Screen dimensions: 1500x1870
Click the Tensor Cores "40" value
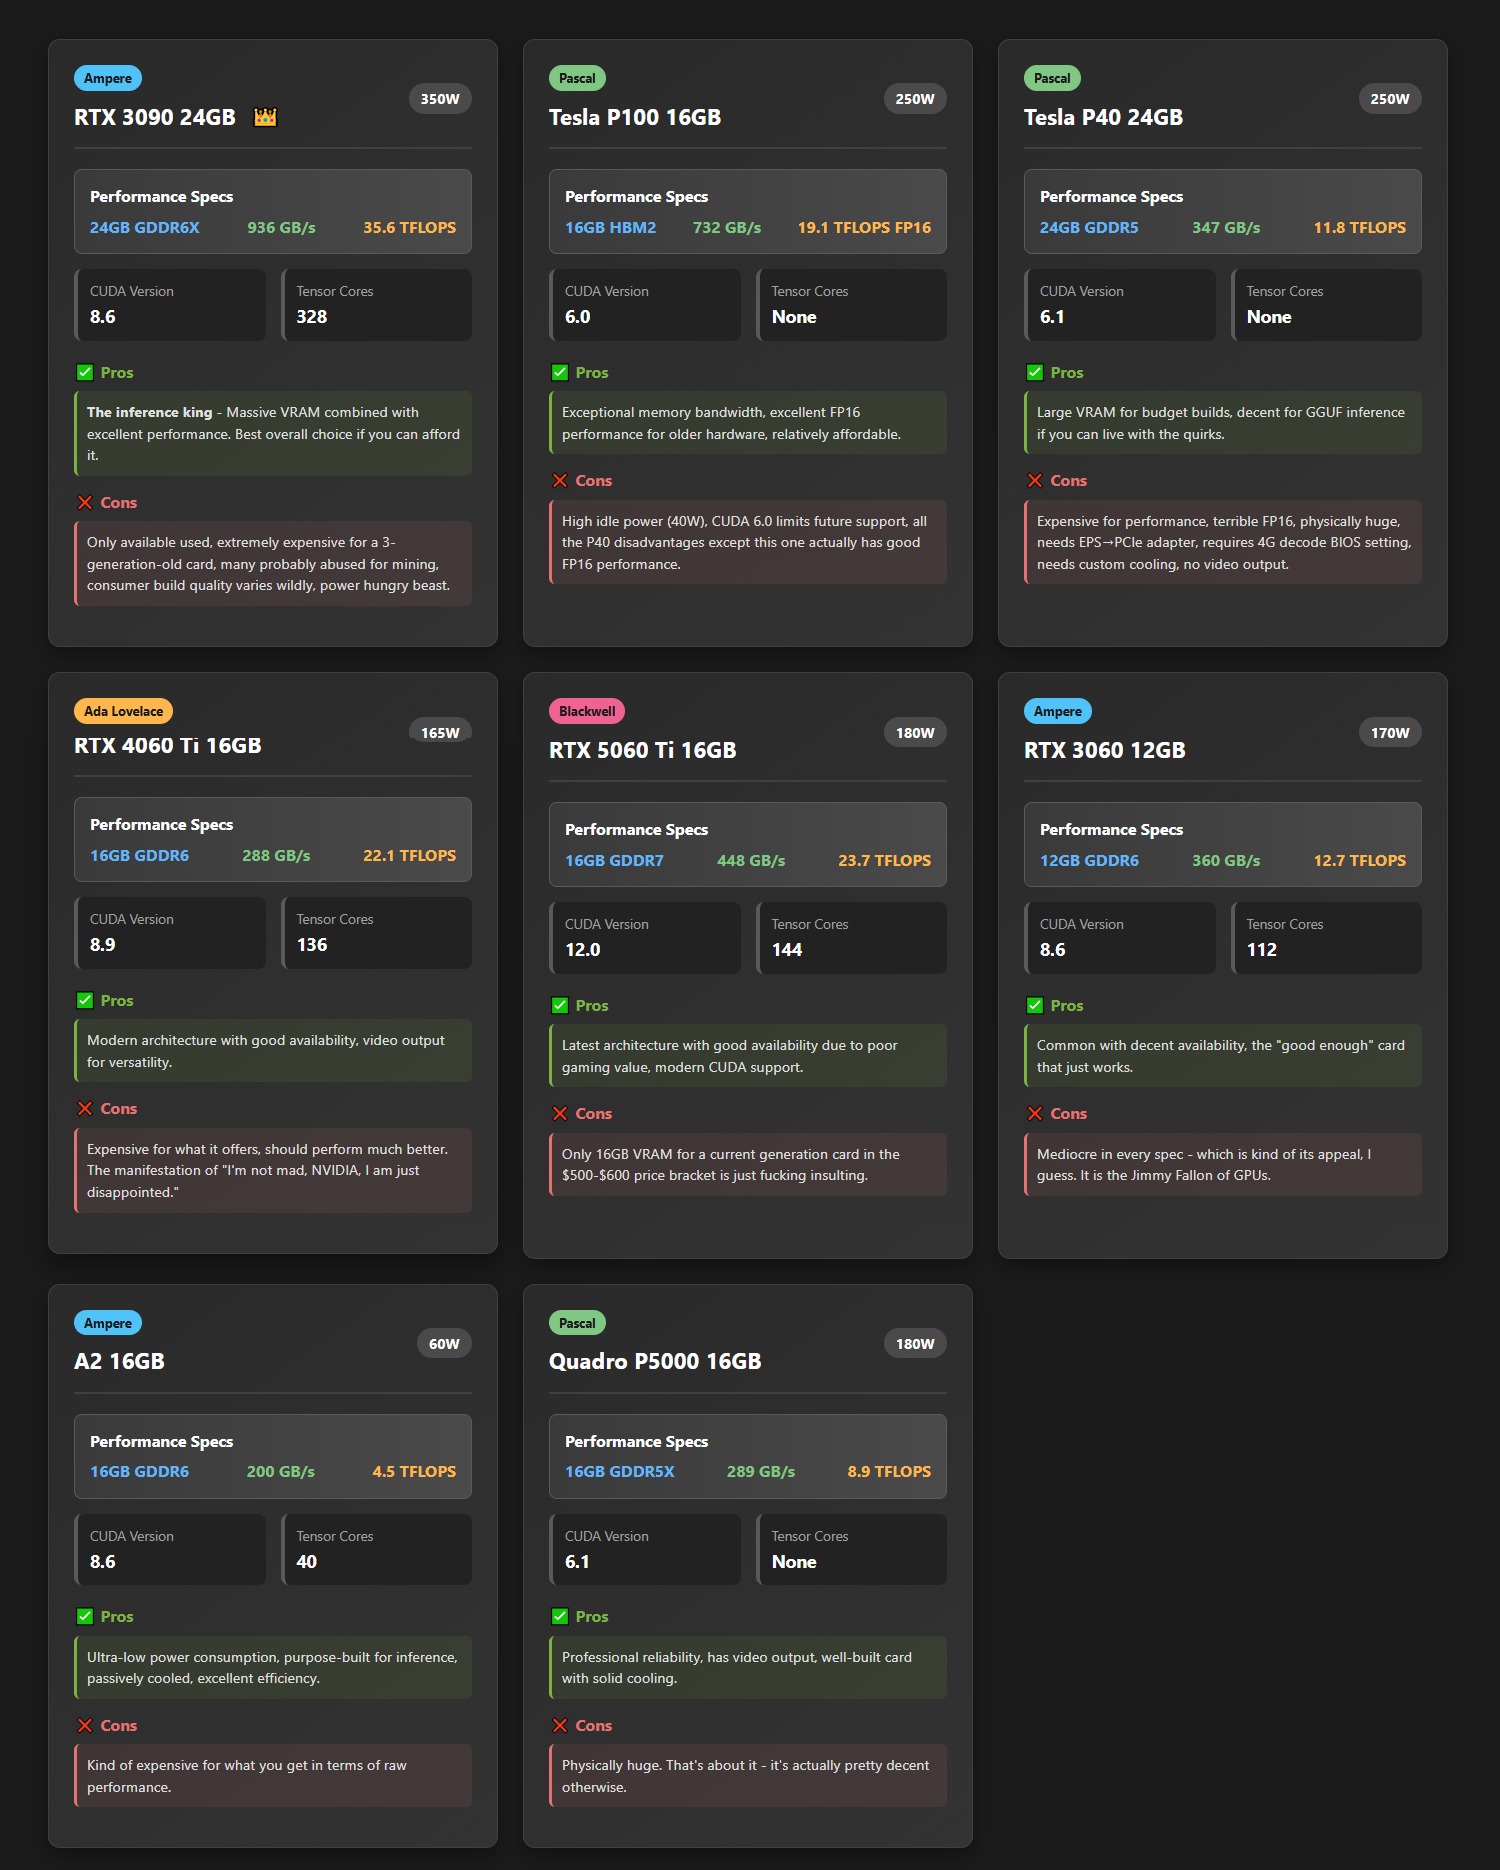tap(307, 1561)
